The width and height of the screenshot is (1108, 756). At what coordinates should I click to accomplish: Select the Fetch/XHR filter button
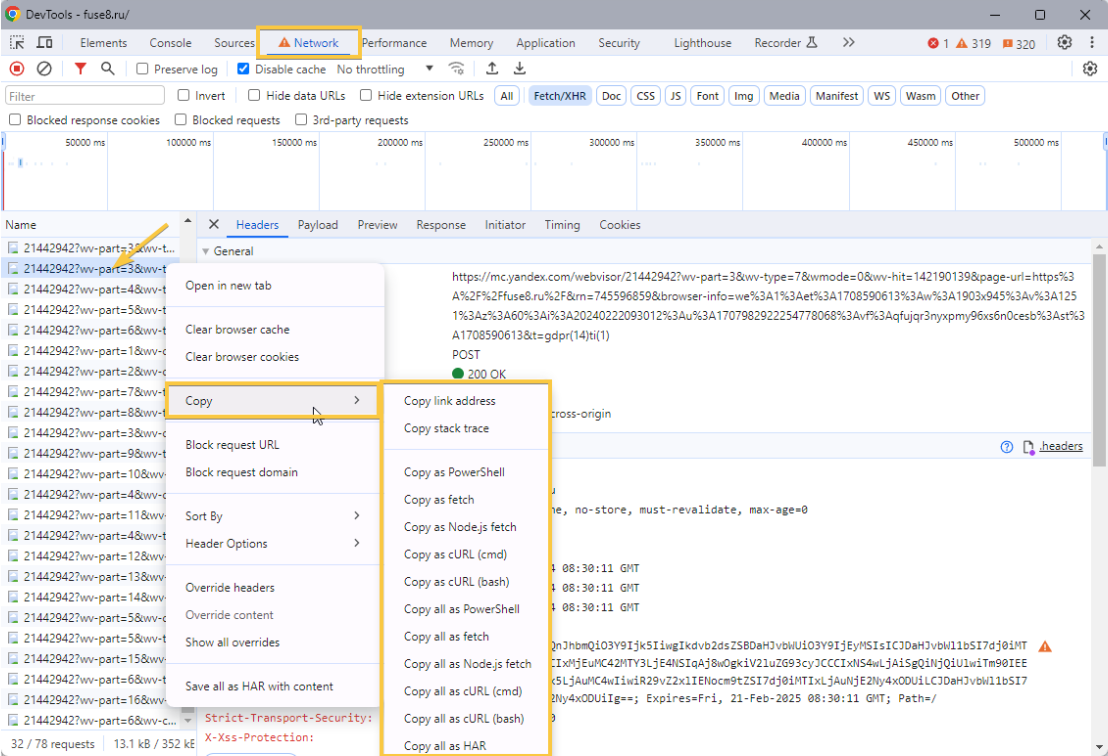[559, 96]
